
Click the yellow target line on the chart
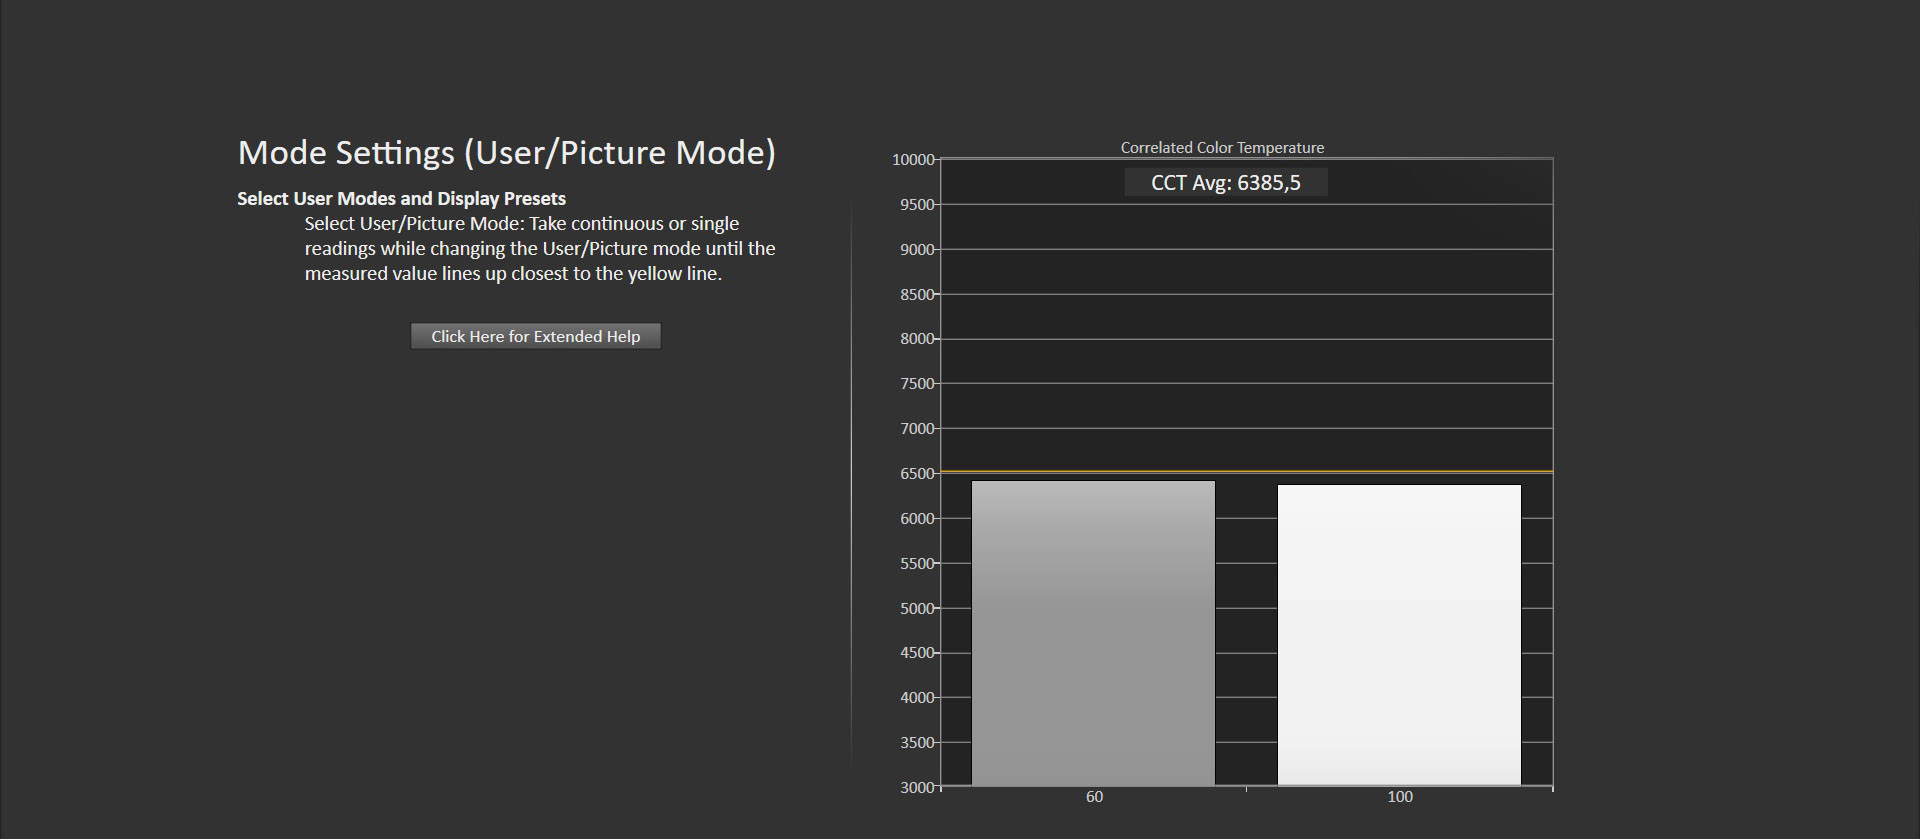[x=1246, y=471]
